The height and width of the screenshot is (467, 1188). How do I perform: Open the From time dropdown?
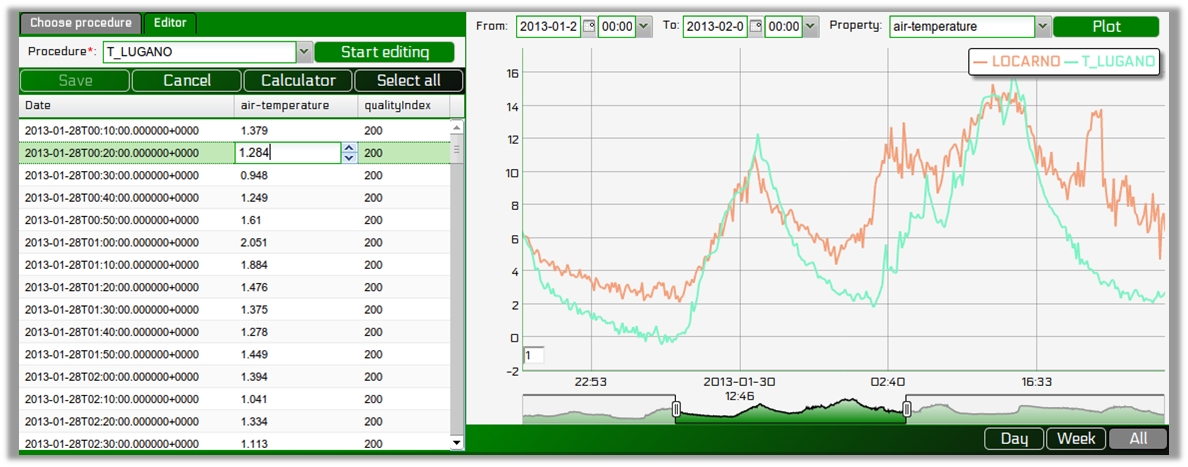pos(643,27)
